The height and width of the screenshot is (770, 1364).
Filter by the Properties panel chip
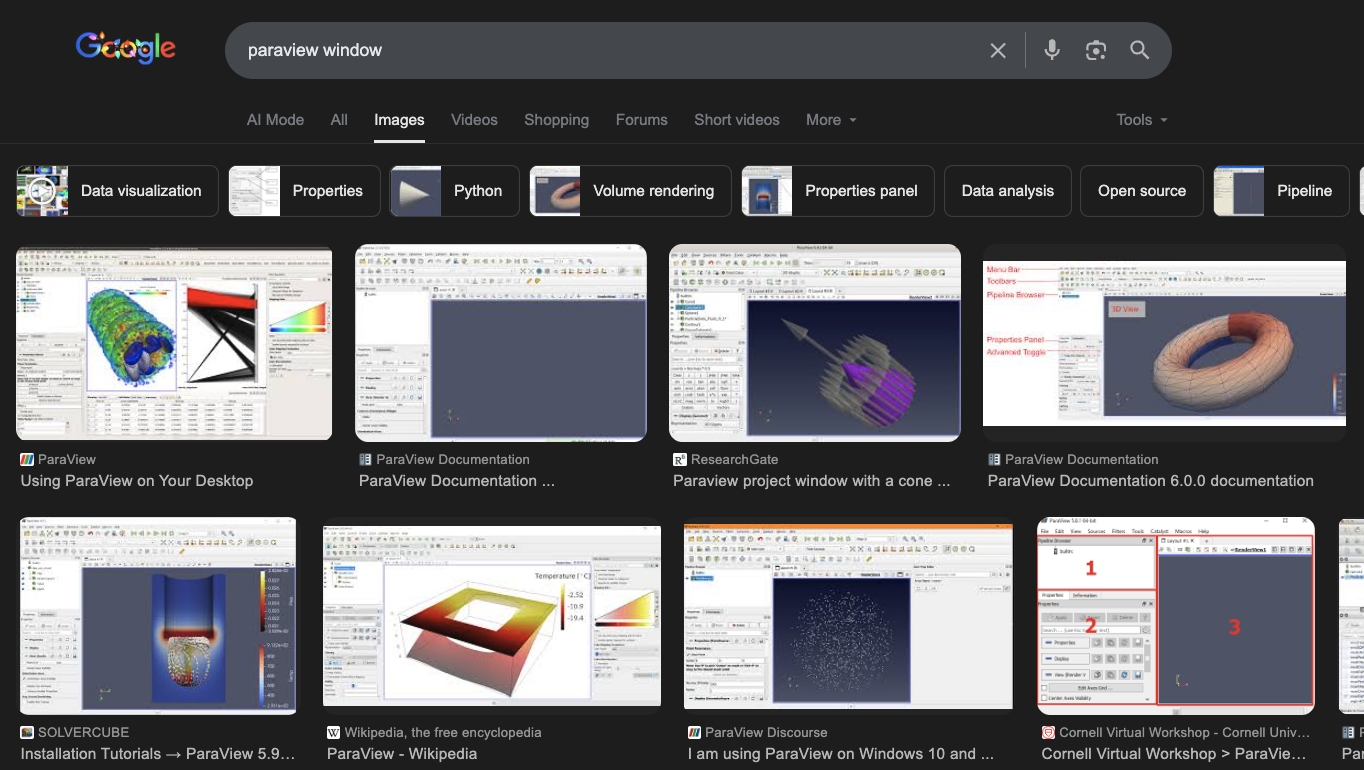838,191
